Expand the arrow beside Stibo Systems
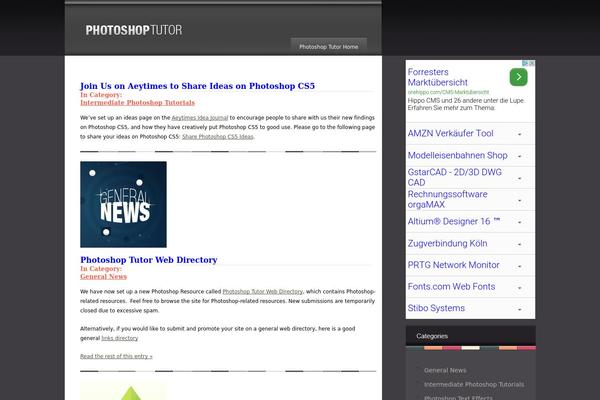Image resolution: width=600 pixels, height=400 pixels. [520, 309]
